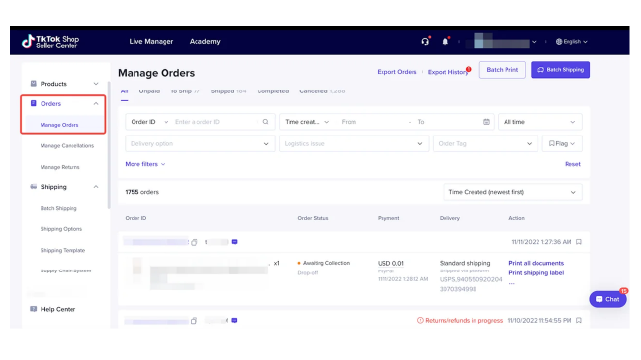
Task: Click the Products sidebar icon
Action: tap(34, 84)
